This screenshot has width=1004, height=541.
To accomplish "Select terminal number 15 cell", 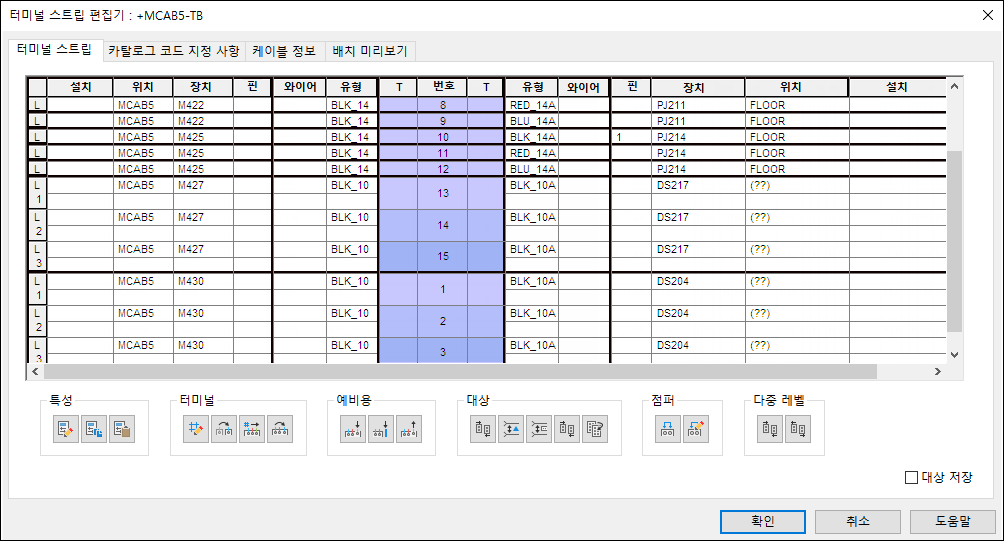I will (x=442, y=256).
